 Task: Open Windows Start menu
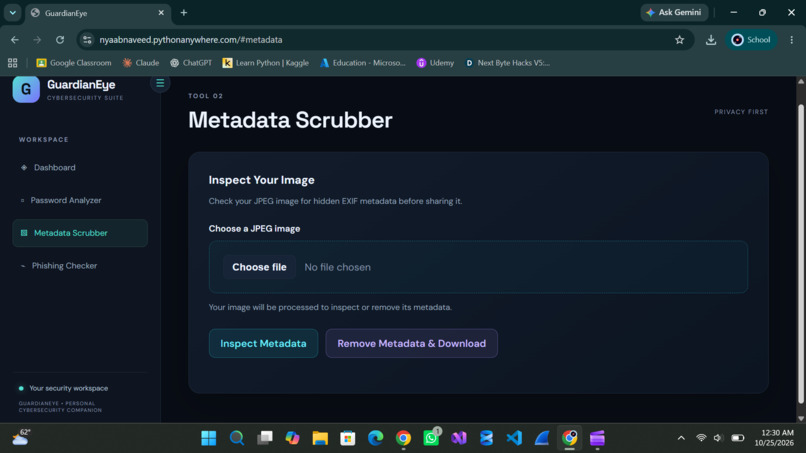pyautogui.click(x=209, y=438)
